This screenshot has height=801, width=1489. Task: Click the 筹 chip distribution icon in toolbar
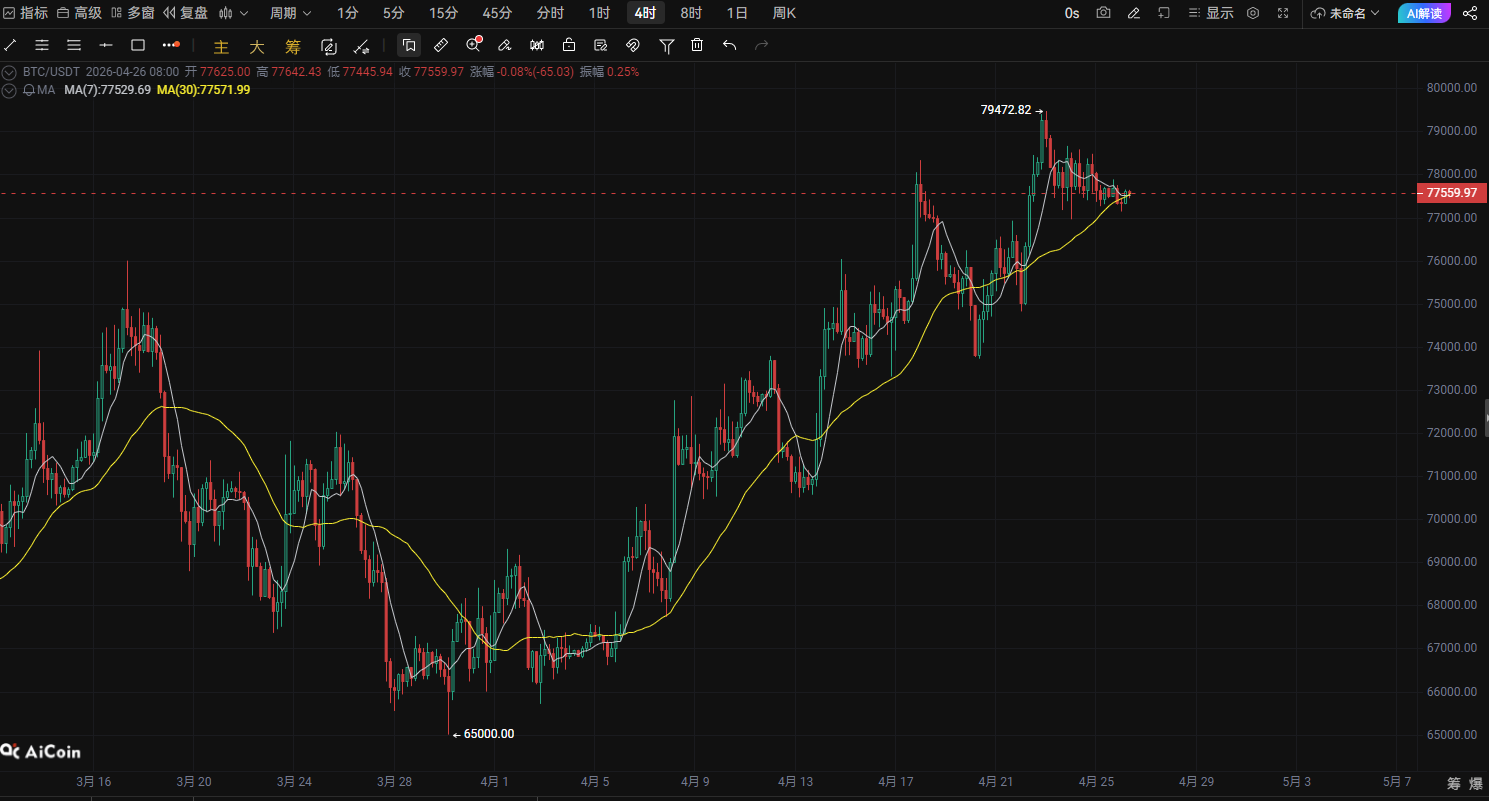[292, 46]
